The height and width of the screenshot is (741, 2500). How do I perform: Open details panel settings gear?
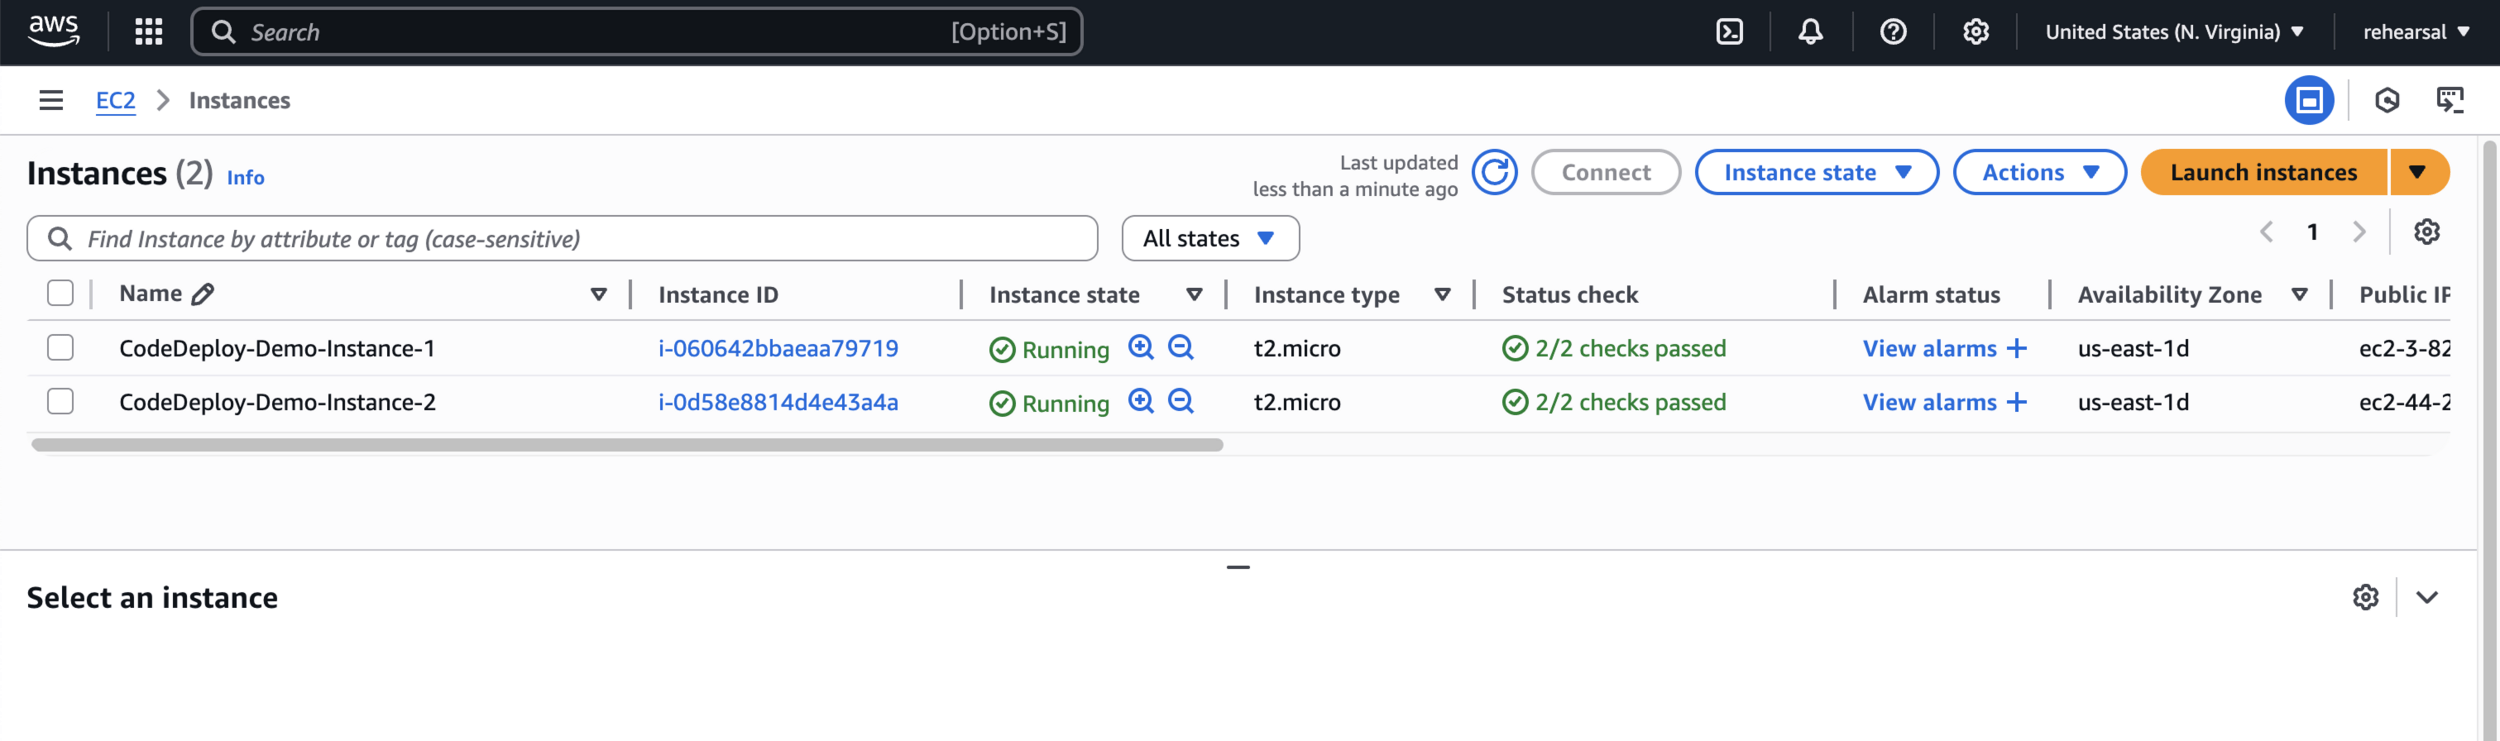(2365, 597)
